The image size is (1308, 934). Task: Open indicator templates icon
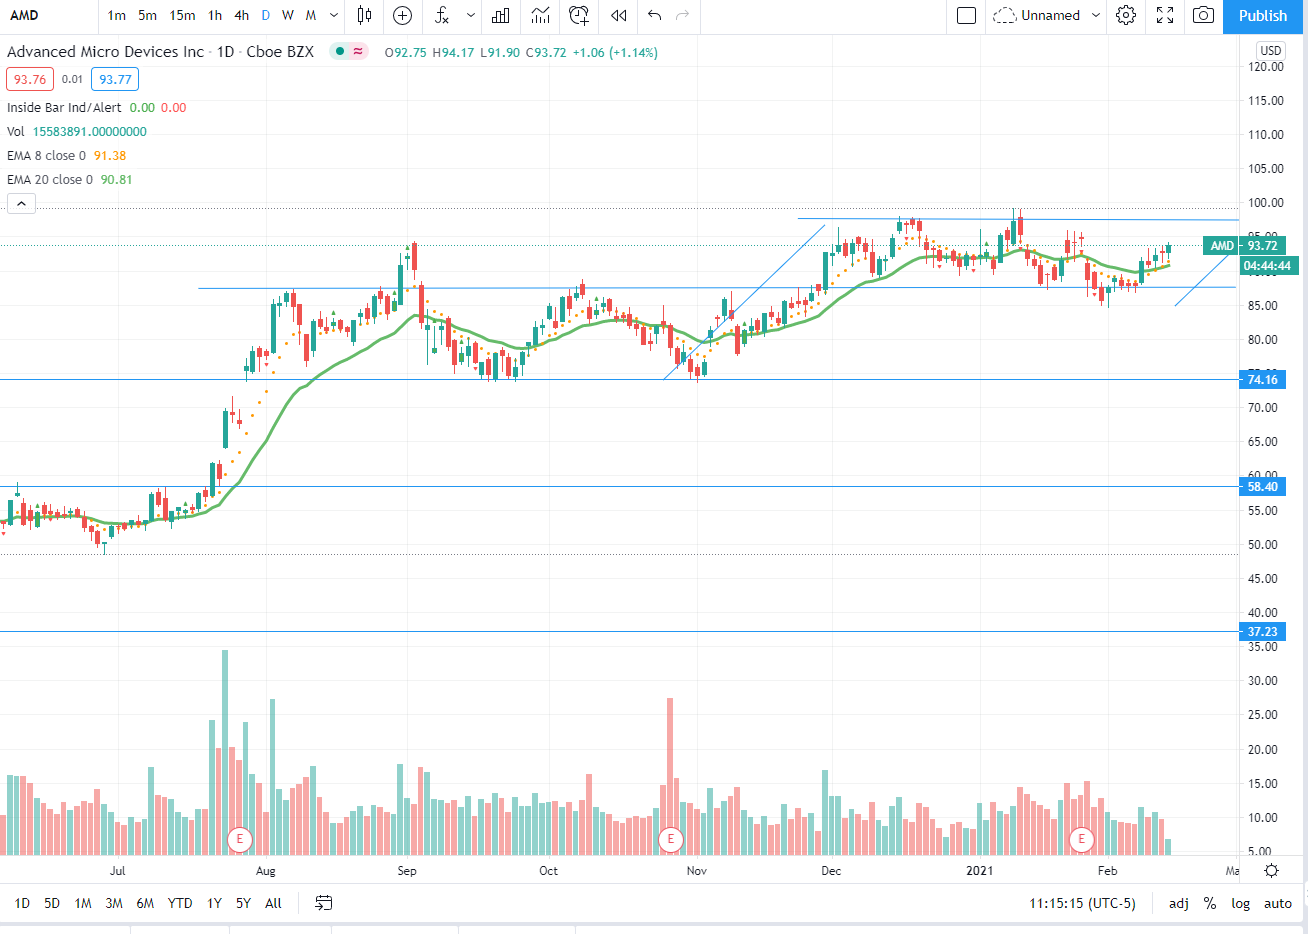[541, 15]
